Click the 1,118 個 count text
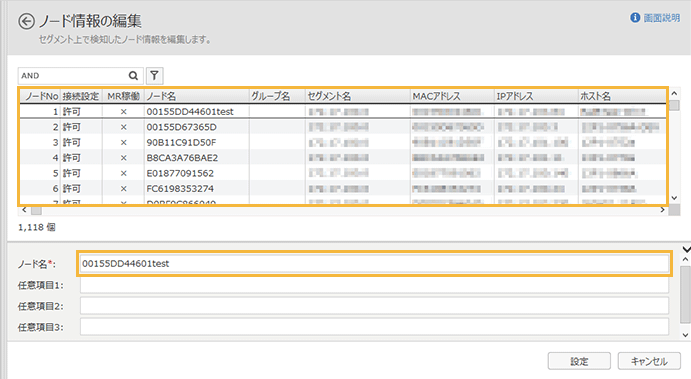This screenshot has width=691, height=379. point(37,227)
